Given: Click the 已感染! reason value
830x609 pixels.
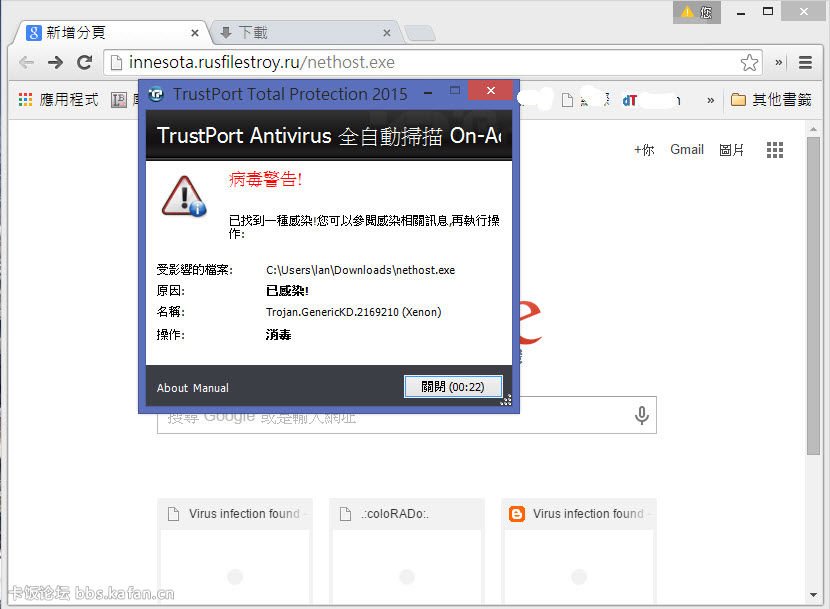Looking at the screenshot, I should (287, 291).
